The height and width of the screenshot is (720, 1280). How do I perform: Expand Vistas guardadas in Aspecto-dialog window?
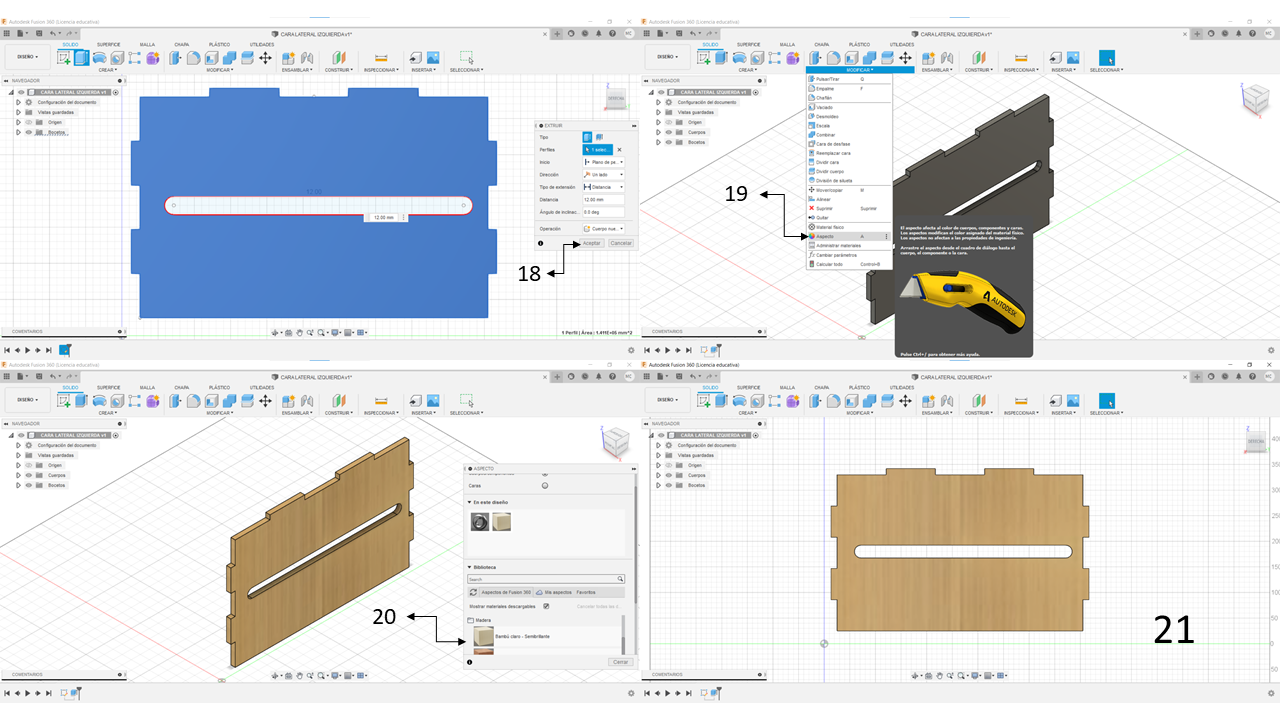coord(18,455)
